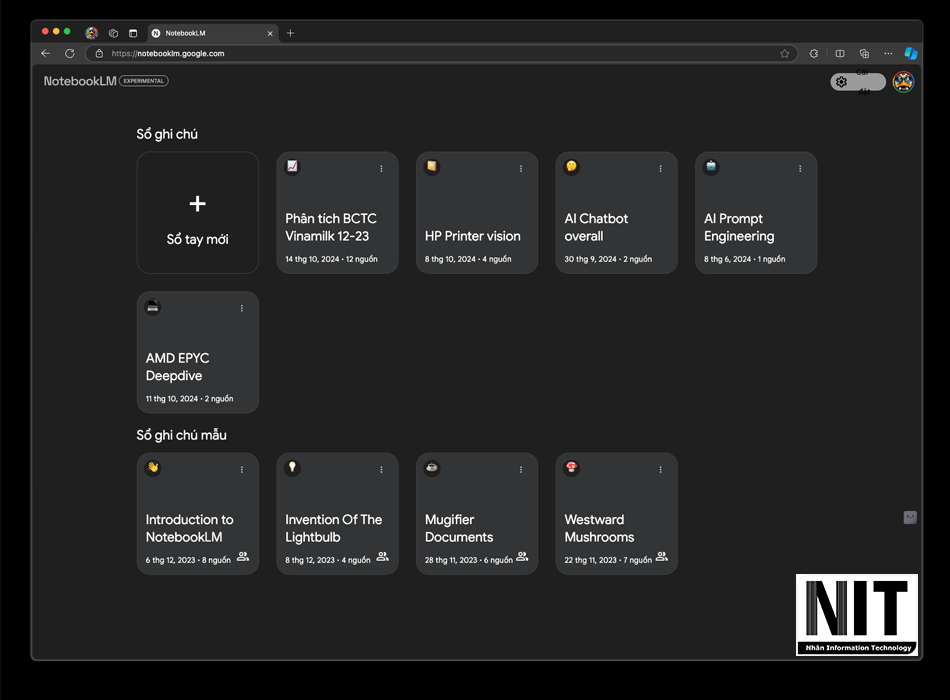Click the Sổ ghi chú mẫu section heading

coord(182,435)
